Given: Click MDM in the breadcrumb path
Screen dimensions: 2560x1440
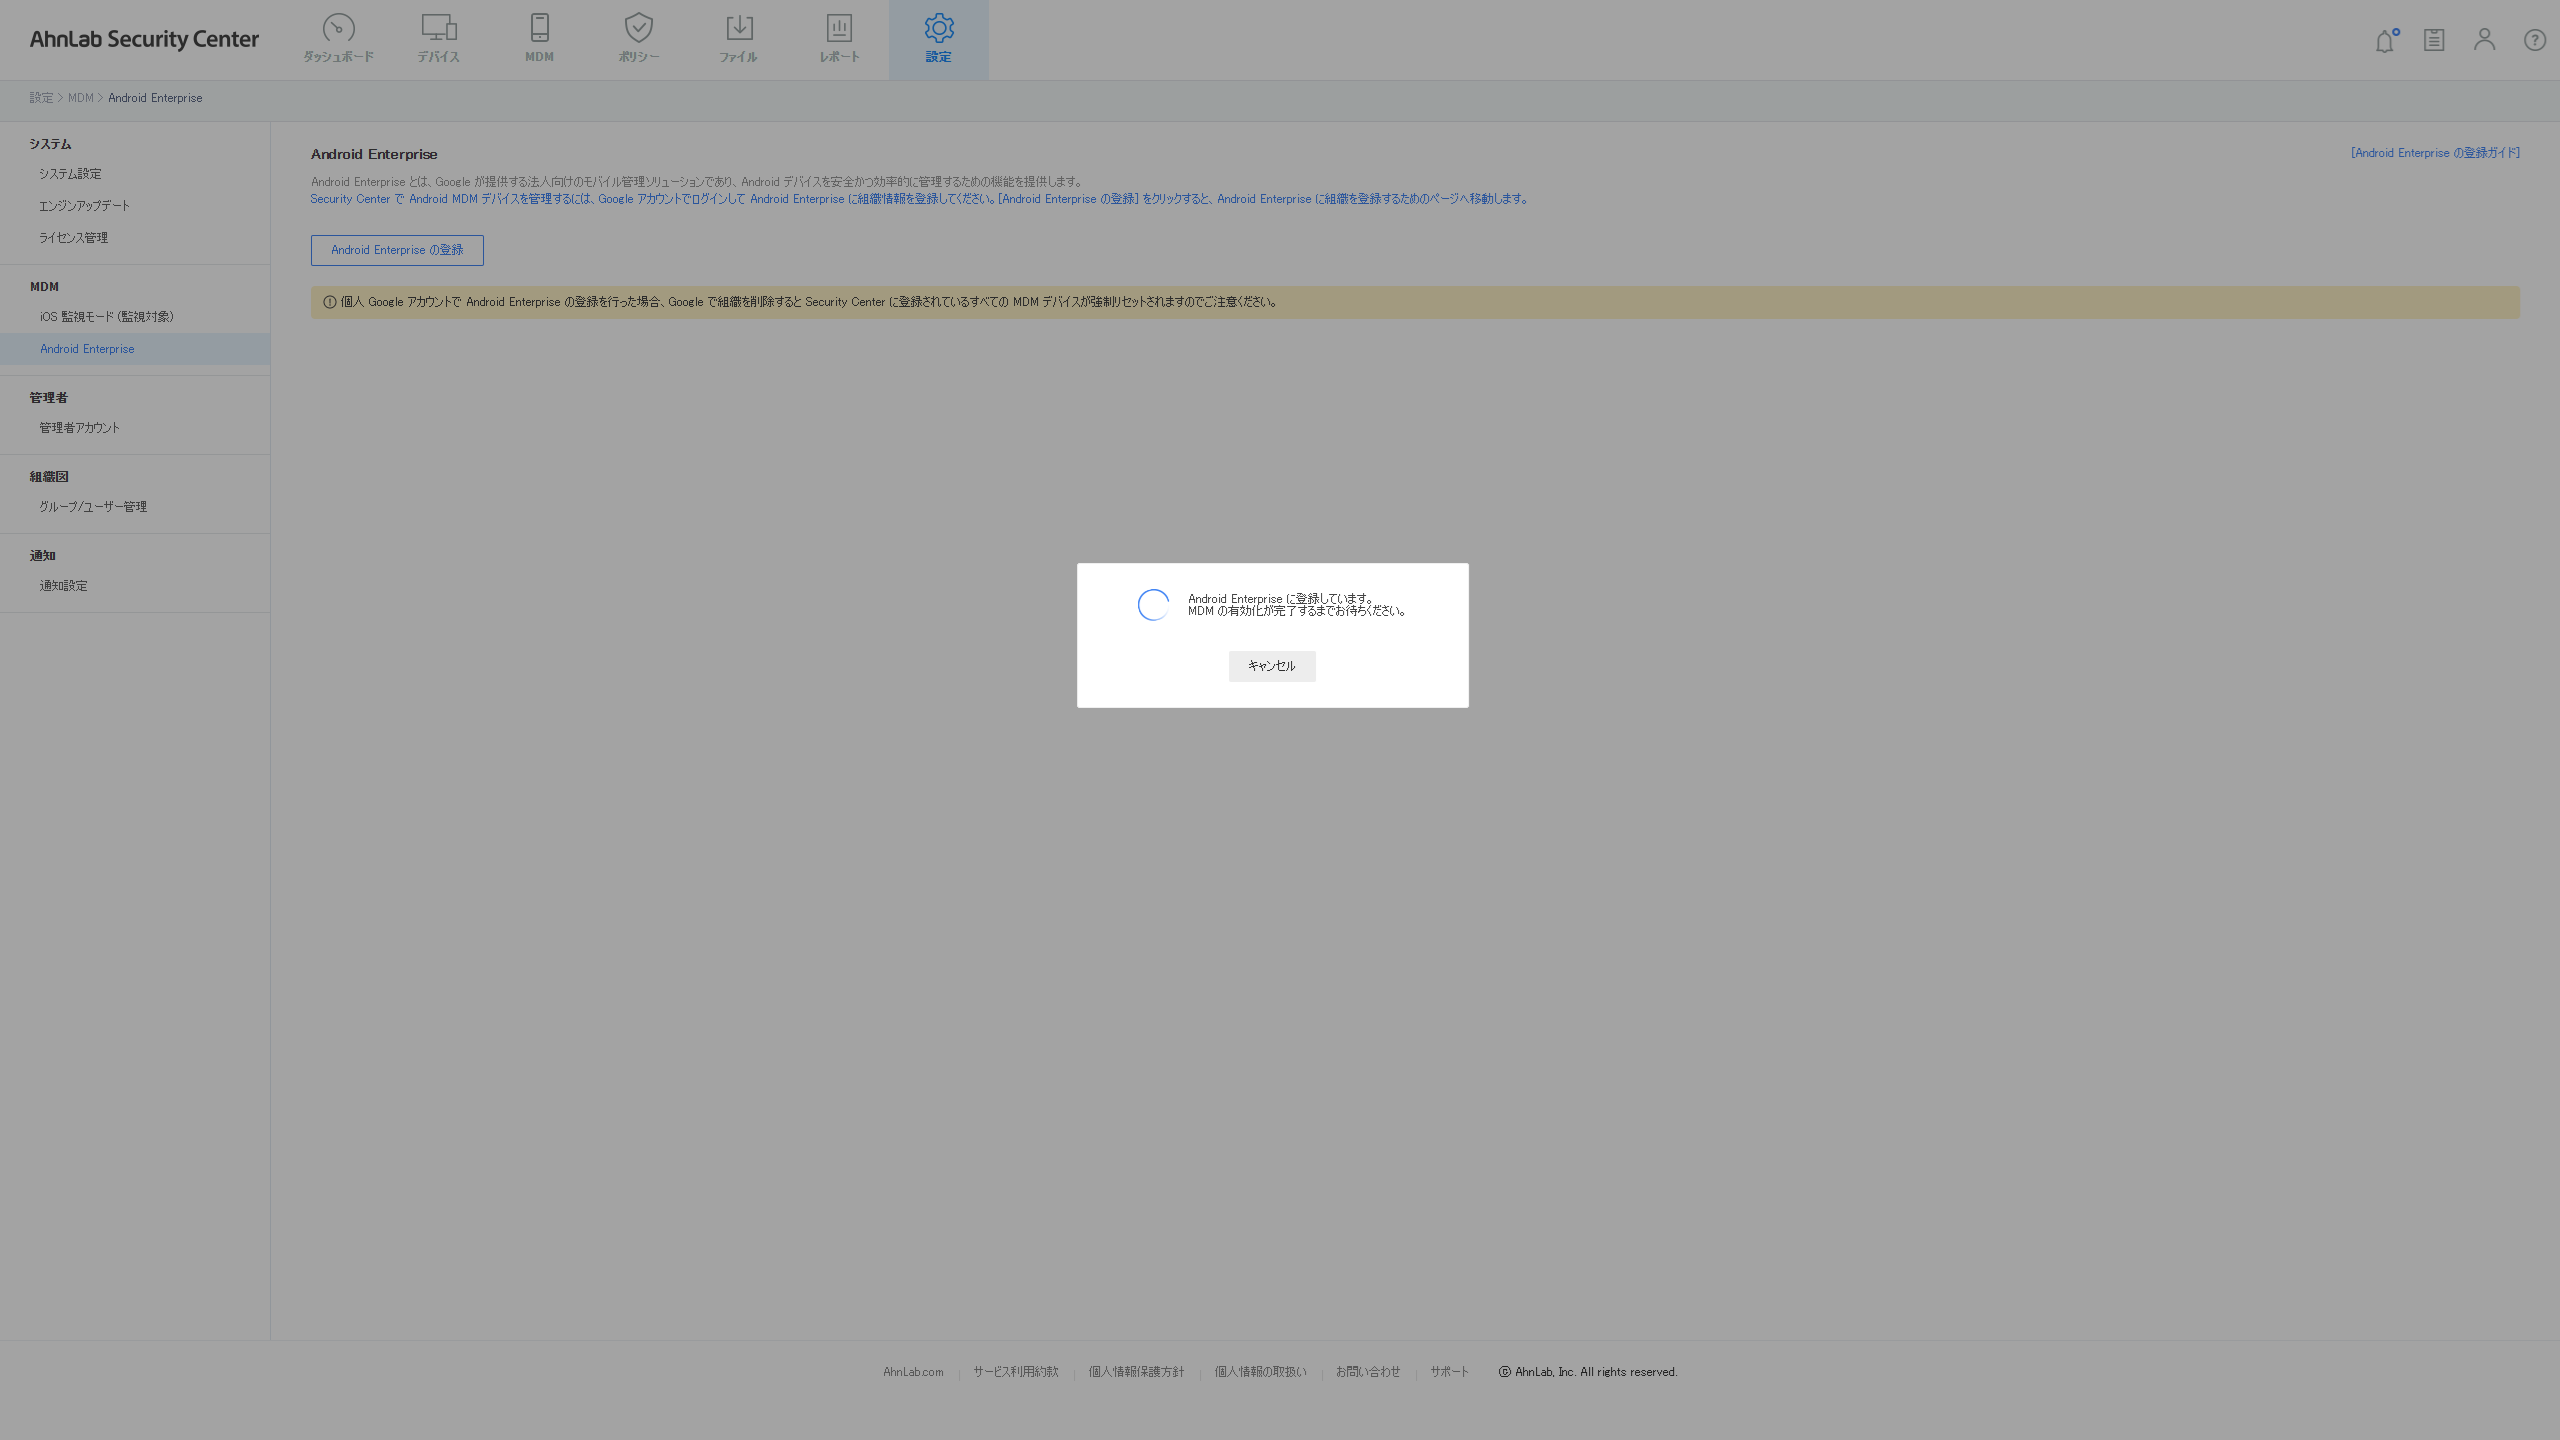Looking at the screenshot, I should (x=80, y=98).
